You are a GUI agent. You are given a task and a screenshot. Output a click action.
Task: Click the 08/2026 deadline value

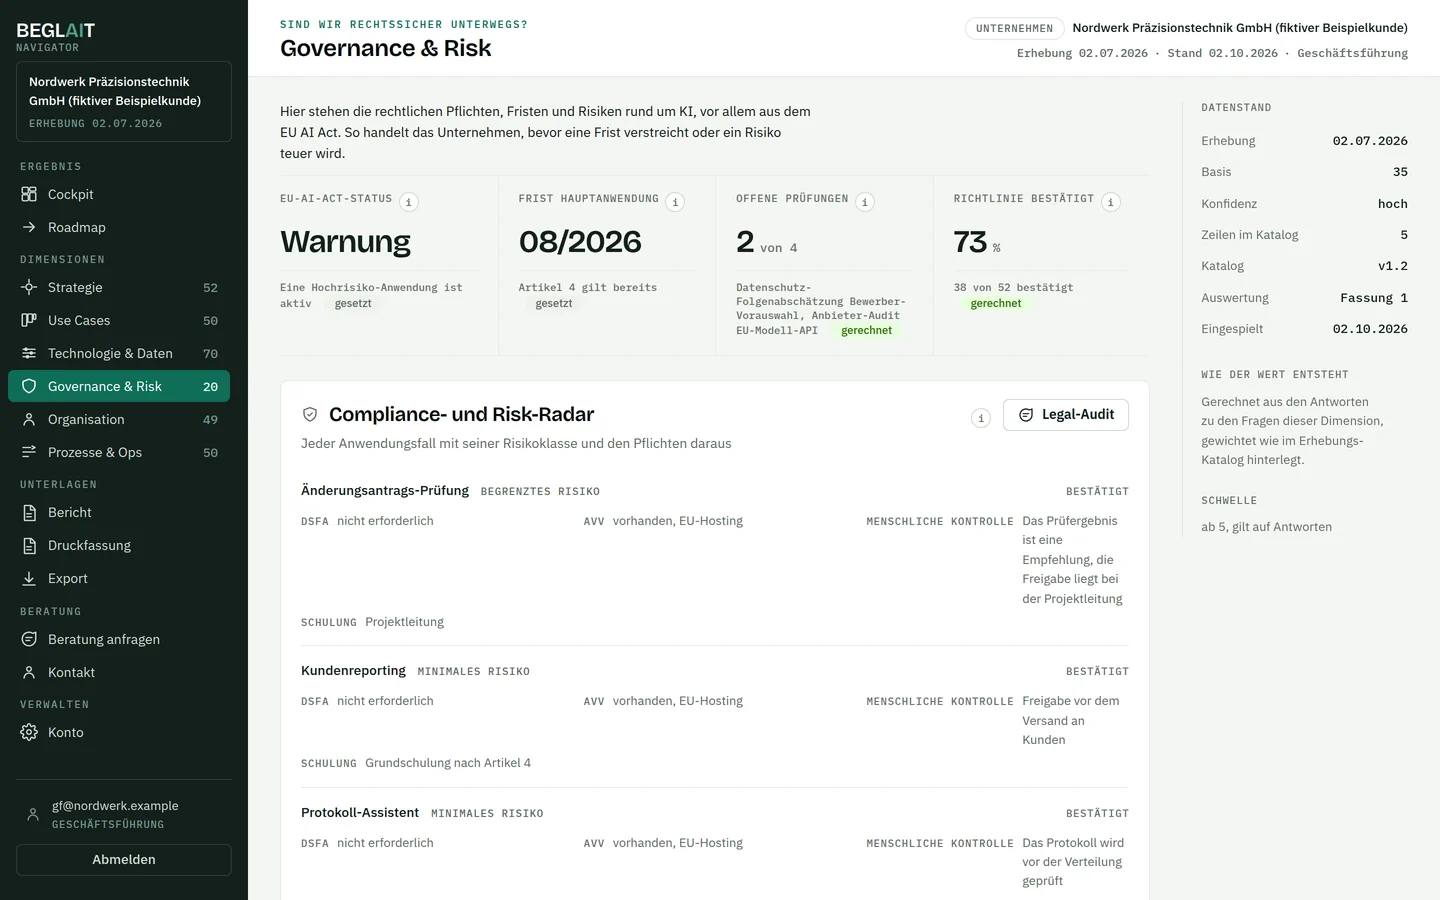[580, 241]
